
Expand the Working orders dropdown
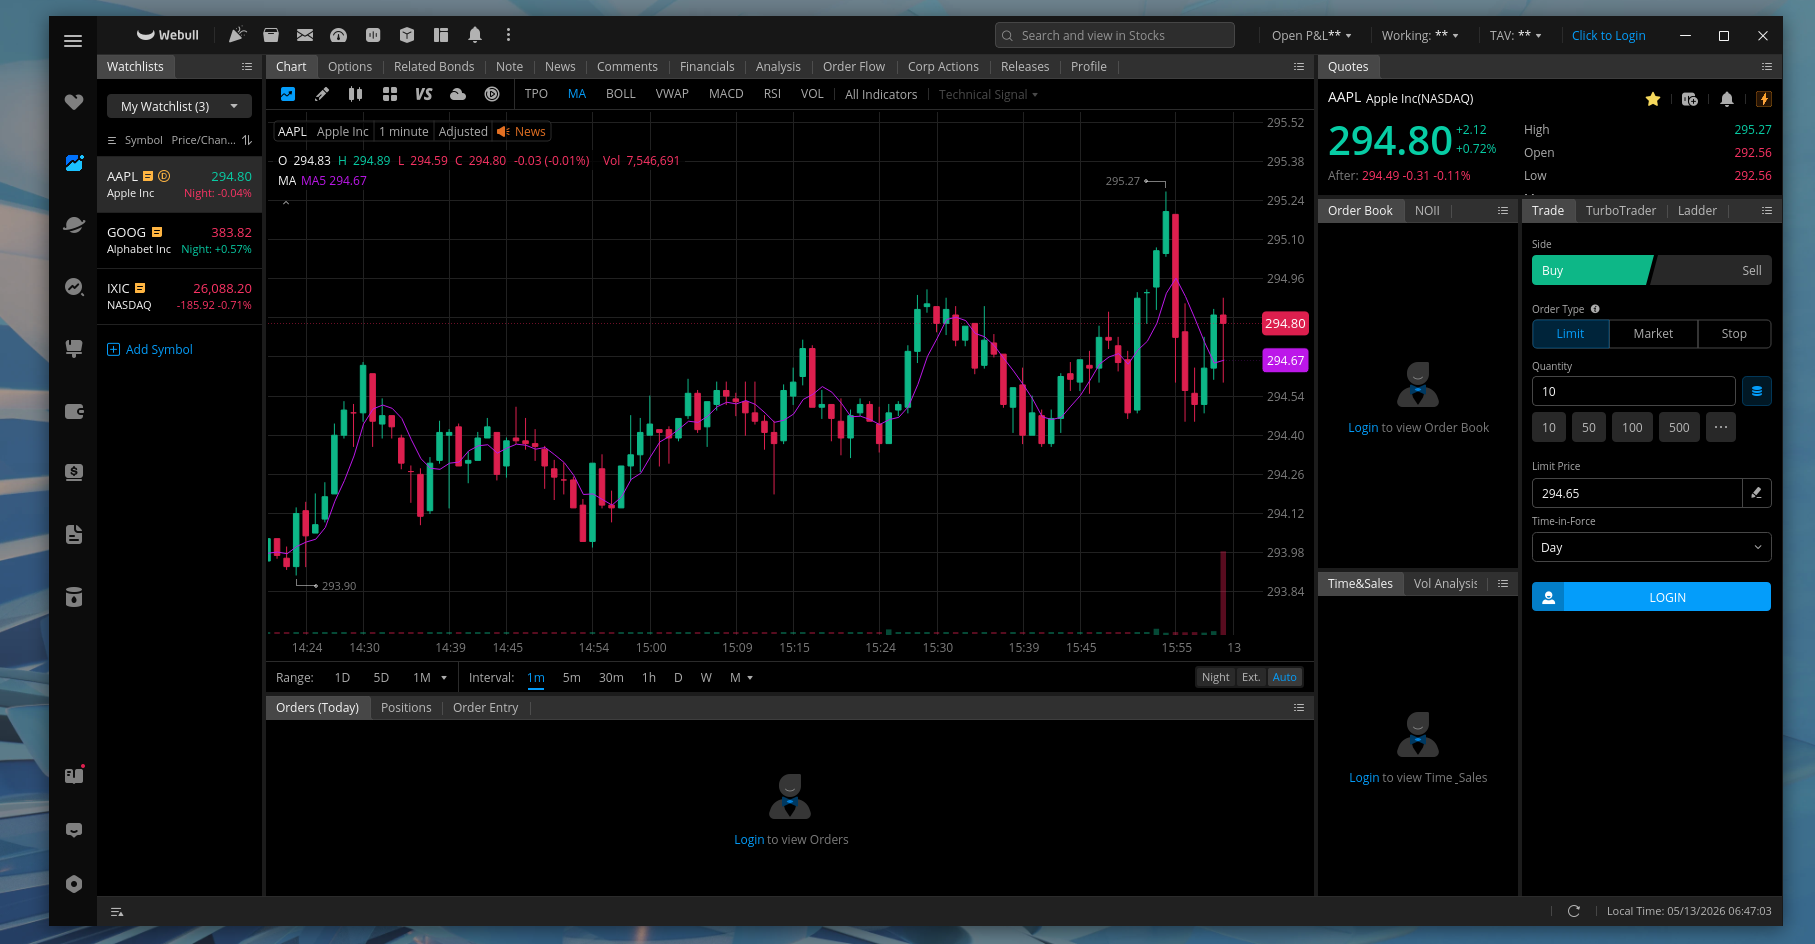[1420, 35]
